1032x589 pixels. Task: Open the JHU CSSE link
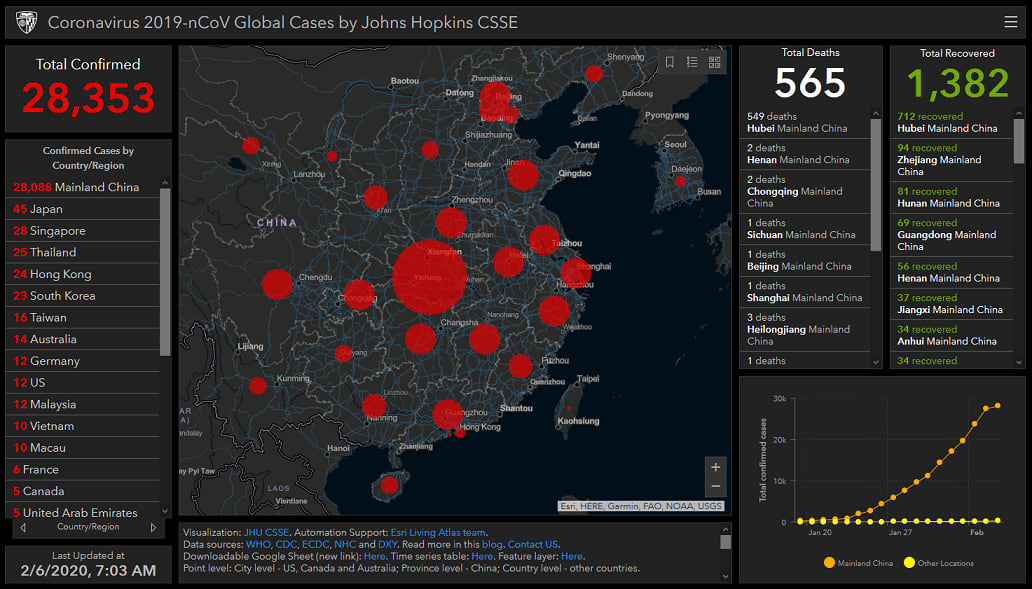coord(266,533)
